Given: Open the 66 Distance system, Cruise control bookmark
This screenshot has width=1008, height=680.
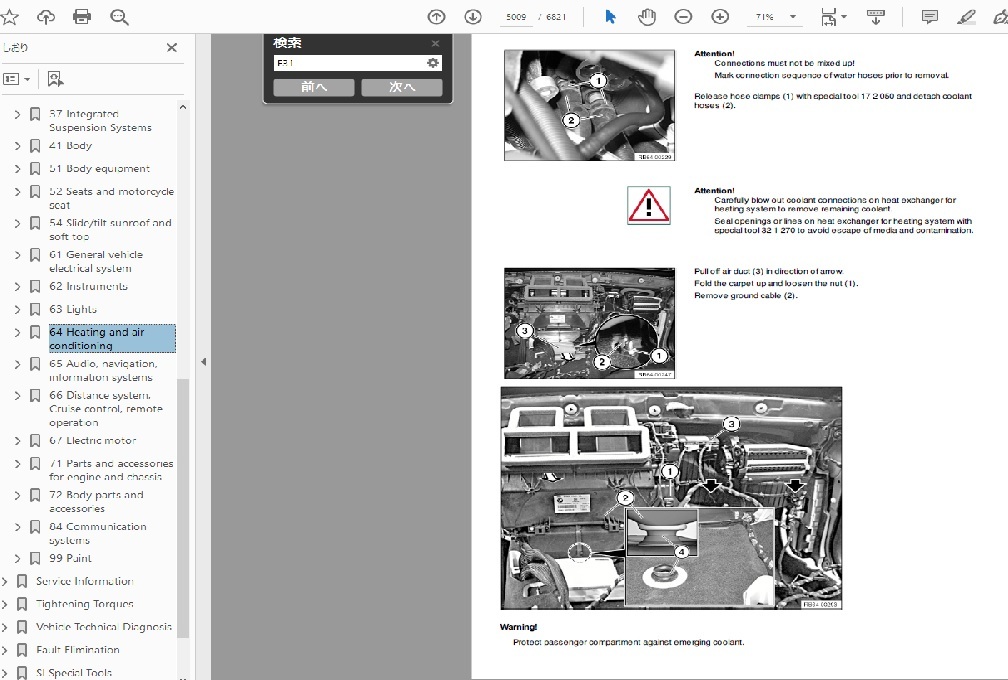Looking at the screenshot, I should click(105, 409).
